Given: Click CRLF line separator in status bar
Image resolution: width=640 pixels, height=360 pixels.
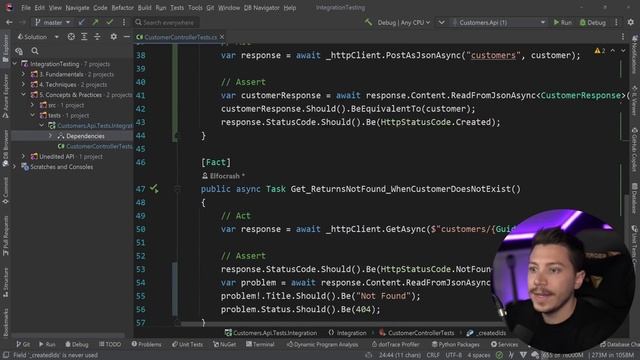Looking at the screenshot, I should click(x=433, y=355).
